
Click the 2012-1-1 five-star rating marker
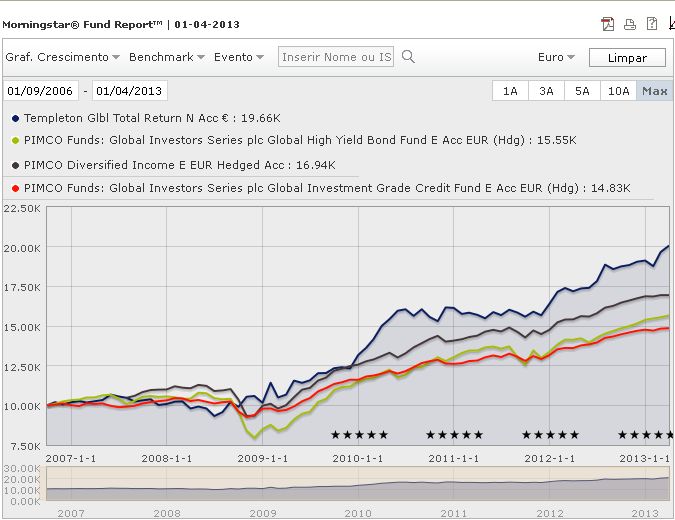550,435
